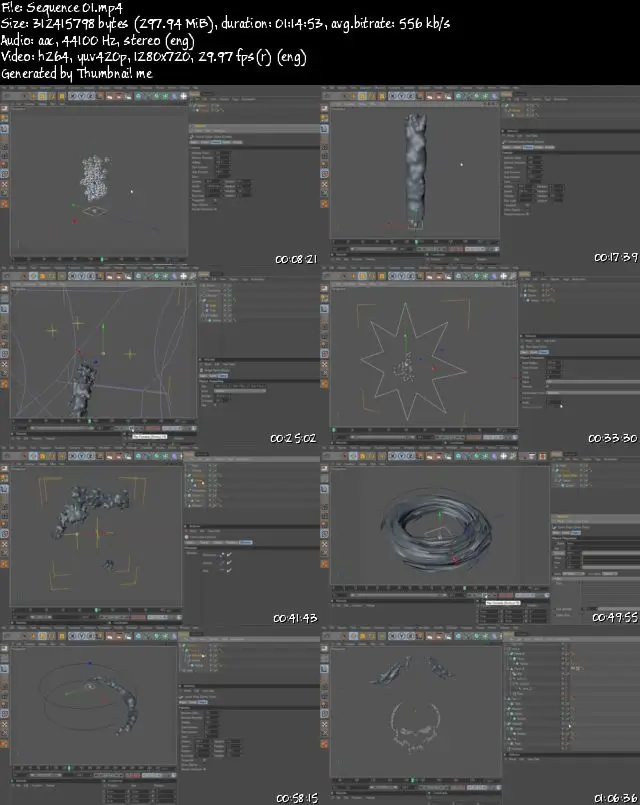Viewport: 640px width, 805px height.
Task: Click the 'Generated by Thumbnail me' line
Action: [77, 73]
